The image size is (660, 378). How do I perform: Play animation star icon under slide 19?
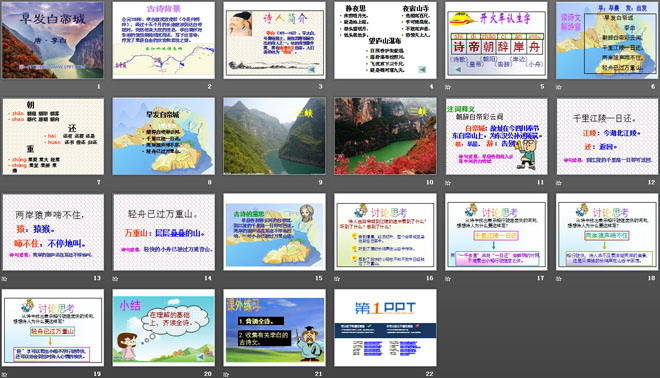pyautogui.click(x=4, y=374)
